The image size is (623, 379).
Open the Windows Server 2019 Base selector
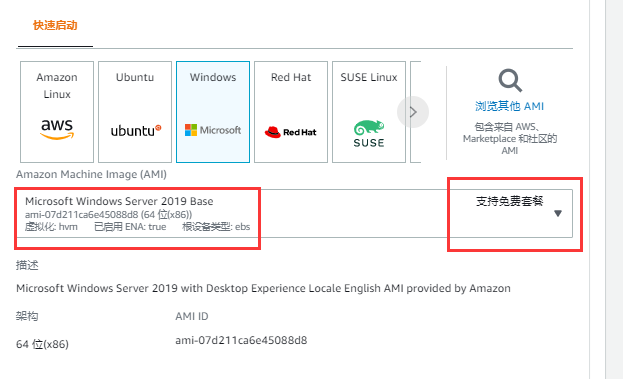(294, 213)
